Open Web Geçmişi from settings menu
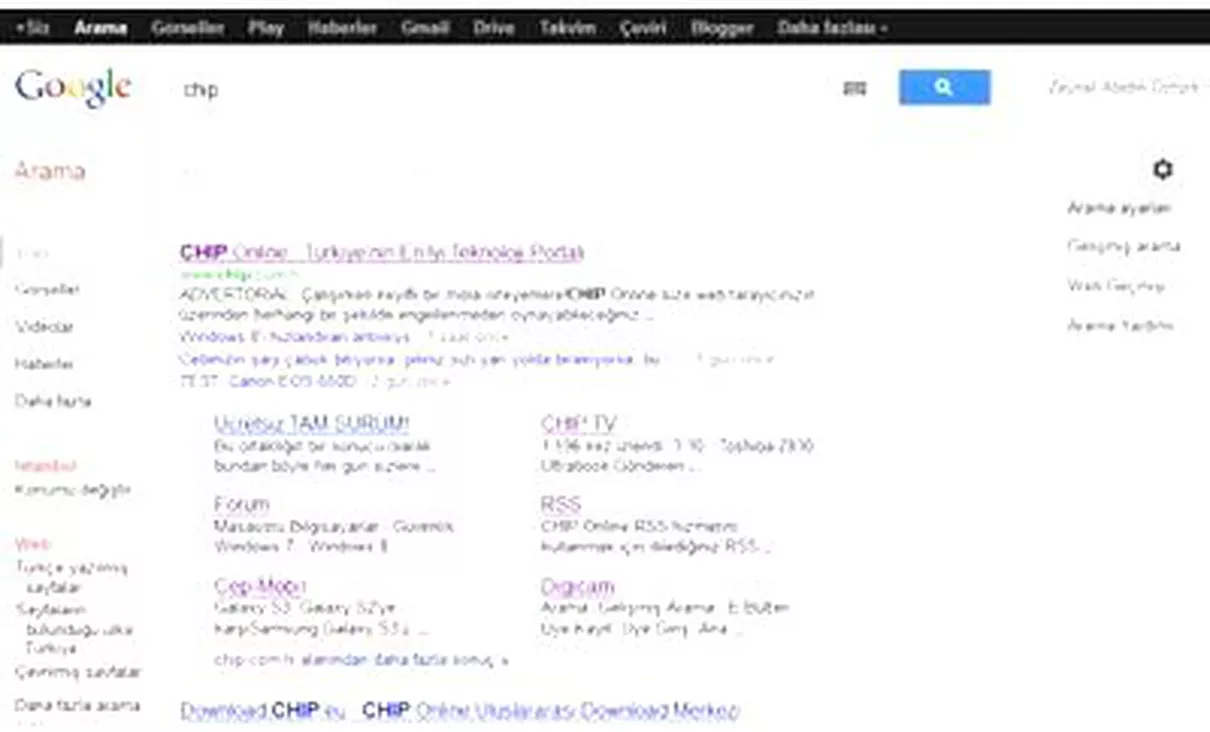 1116,286
